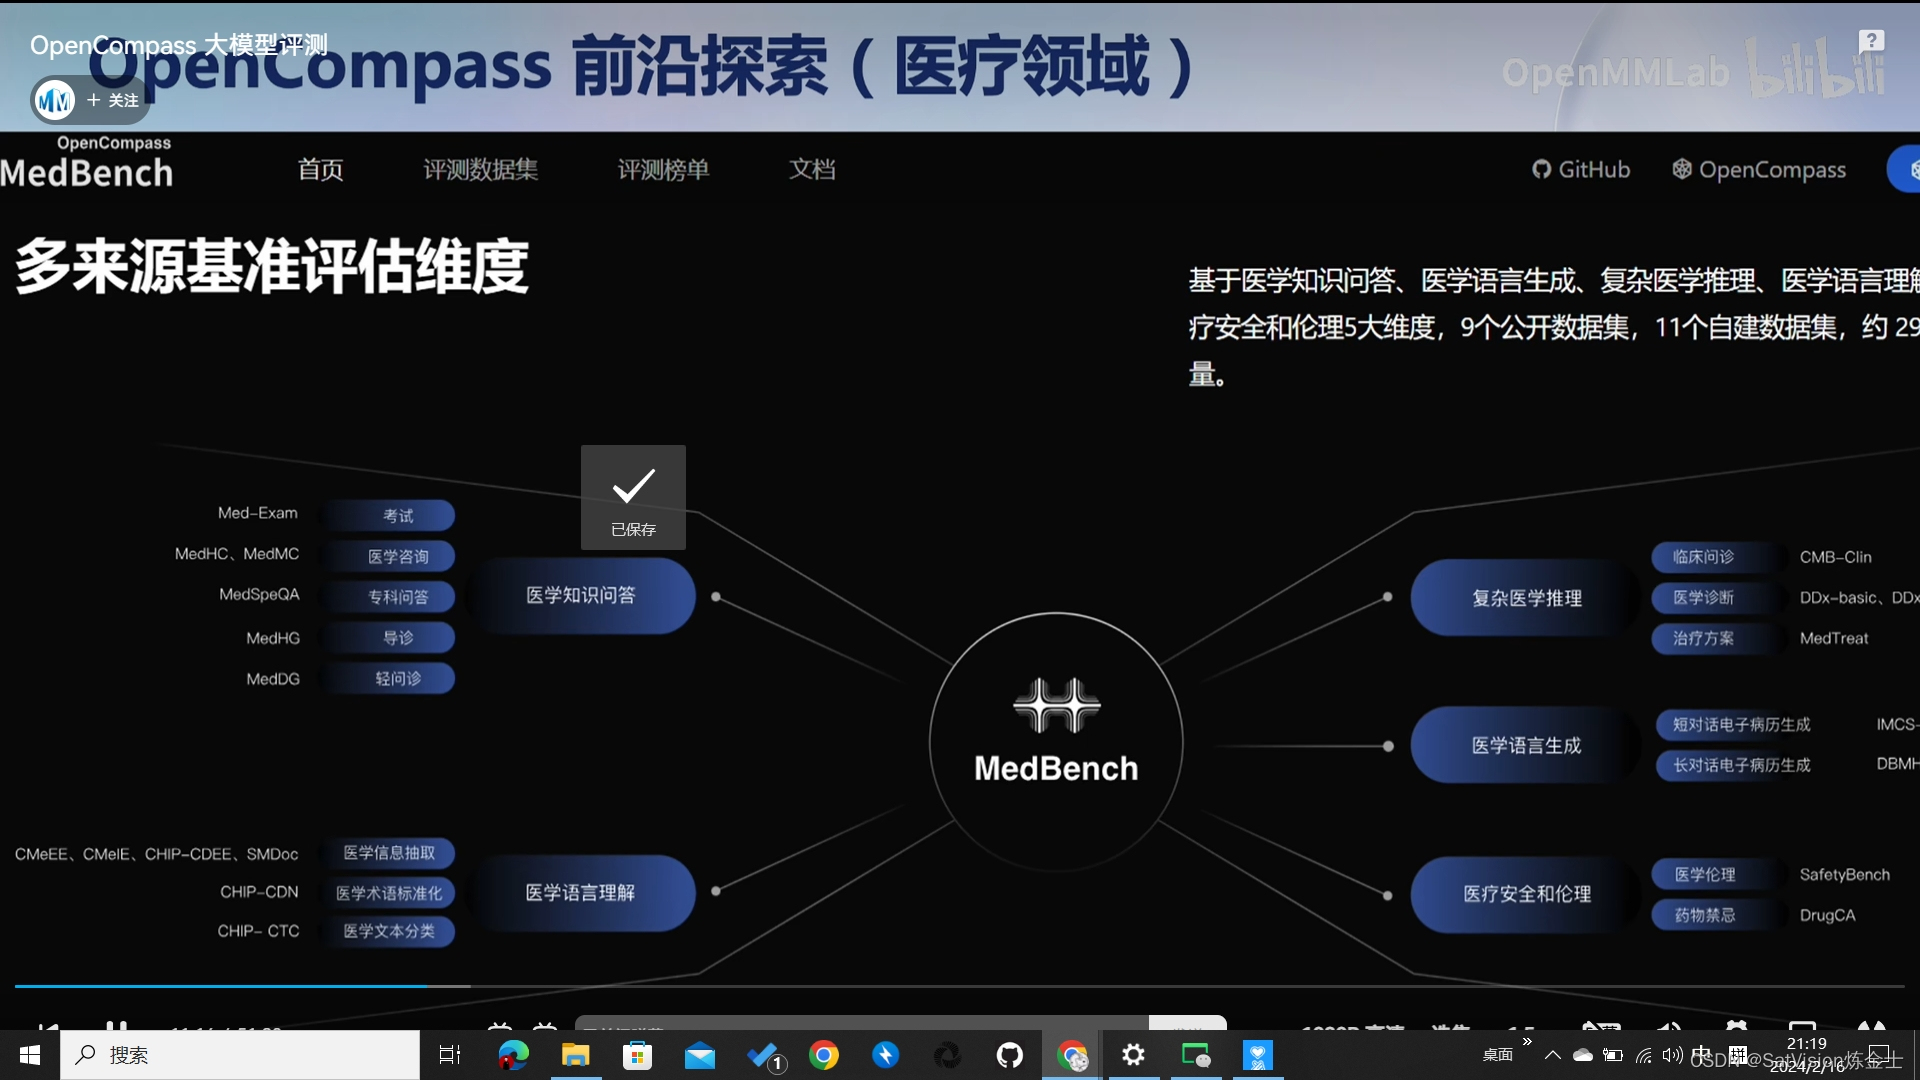Click the 桌面 toolbar on taskbar
The image size is (1920, 1080).
pos(1497,1055)
